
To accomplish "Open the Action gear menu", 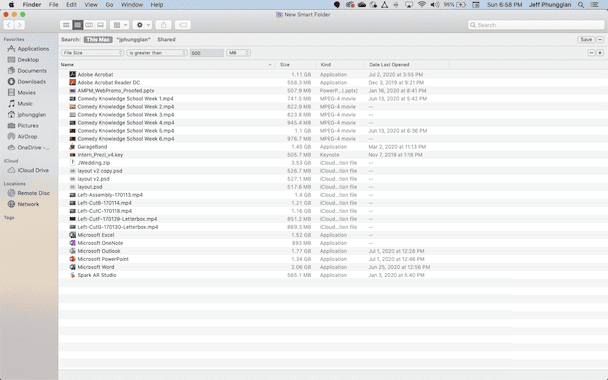I will 142,25.
